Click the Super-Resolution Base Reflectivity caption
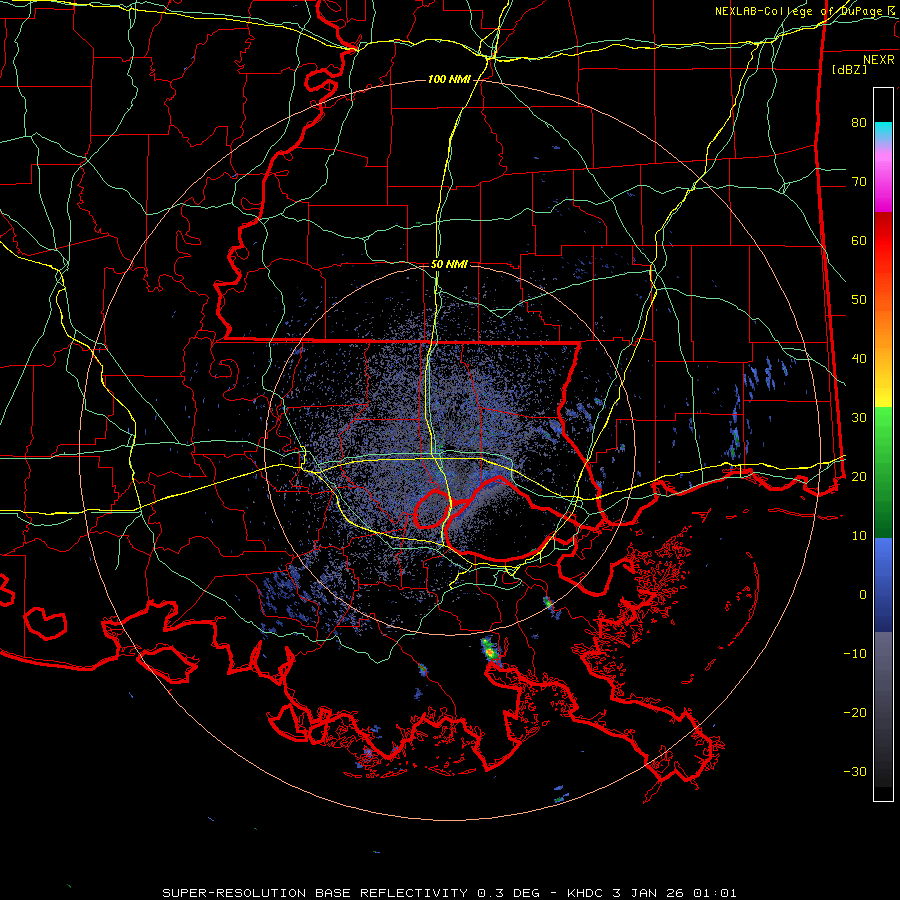The width and height of the screenshot is (900, 900). (x=449, y=893)
